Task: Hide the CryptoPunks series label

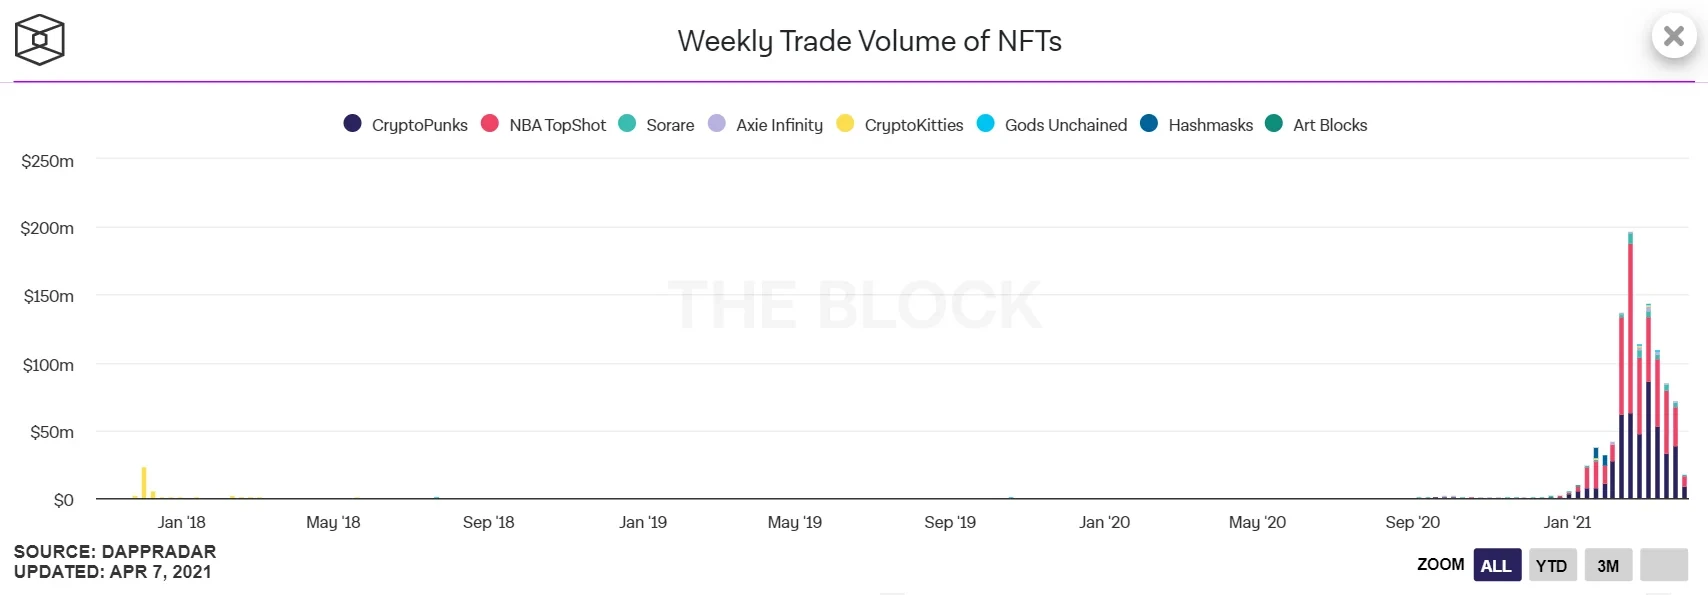Action: 420,125
